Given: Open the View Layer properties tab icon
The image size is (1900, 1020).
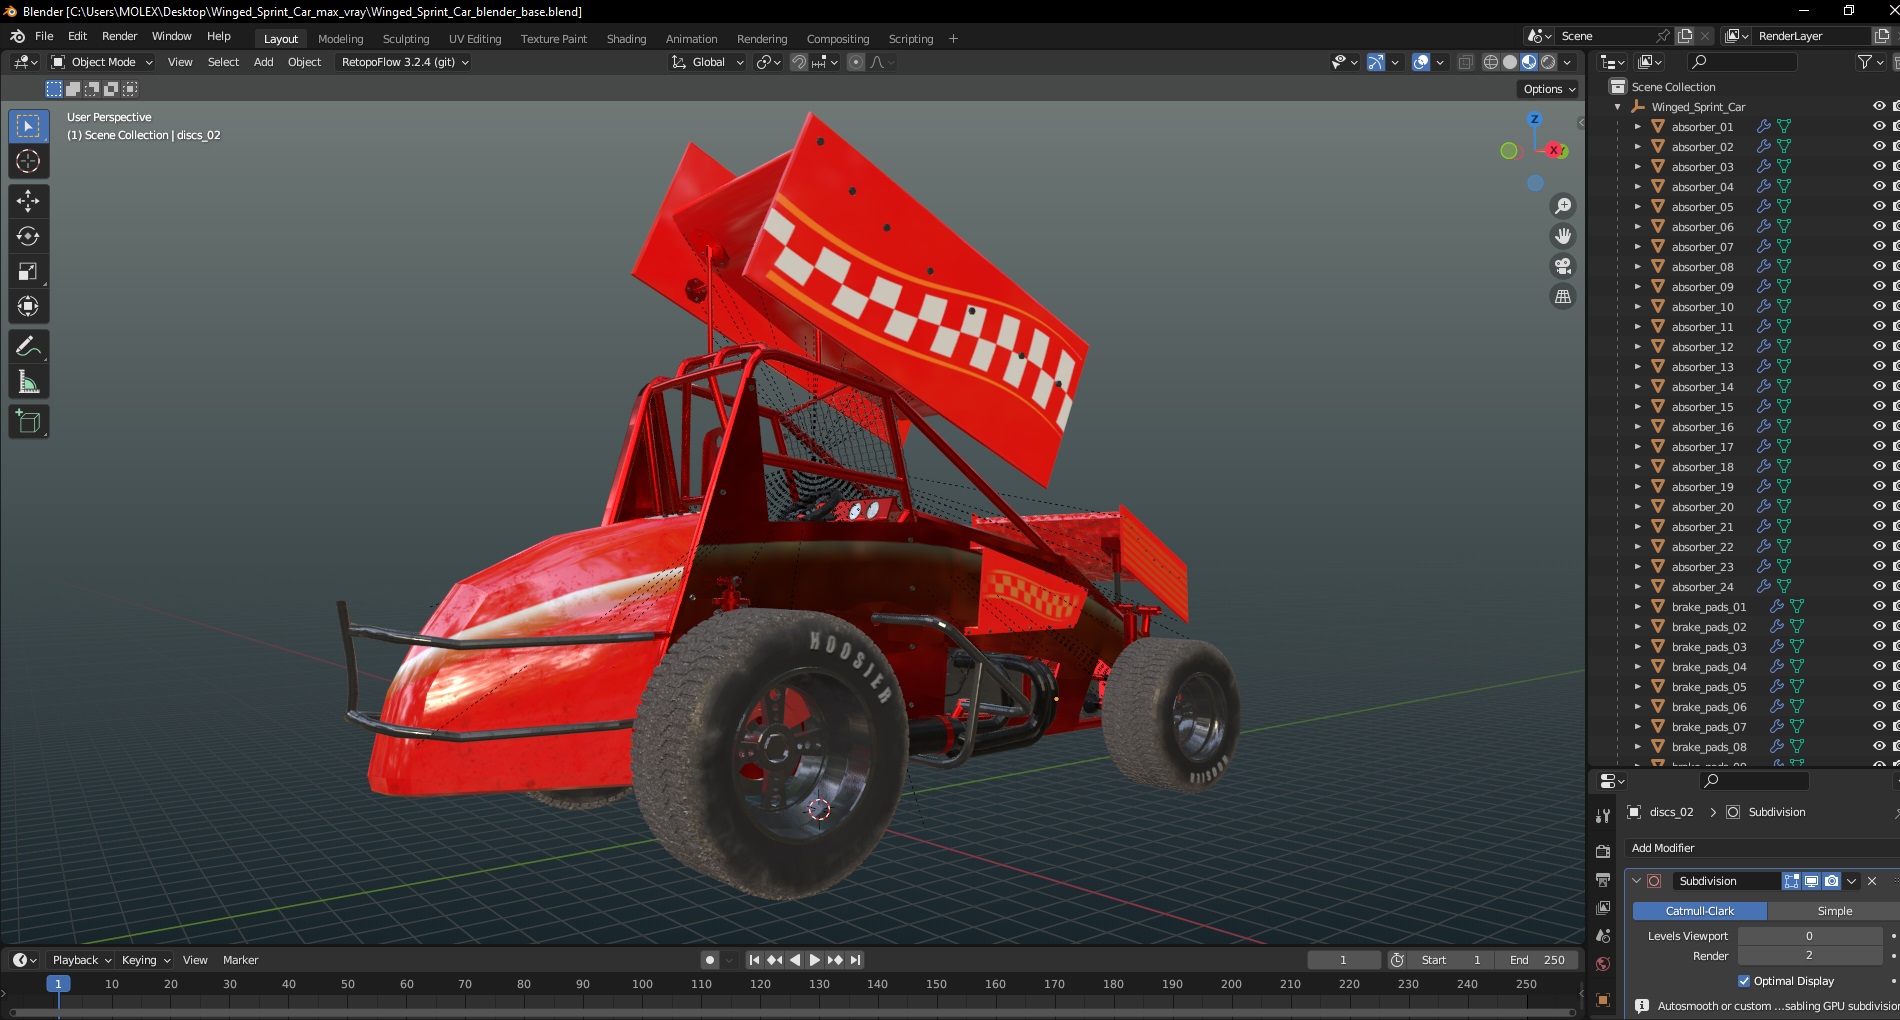Looking at the screenshot, I should click(1603, 908).
